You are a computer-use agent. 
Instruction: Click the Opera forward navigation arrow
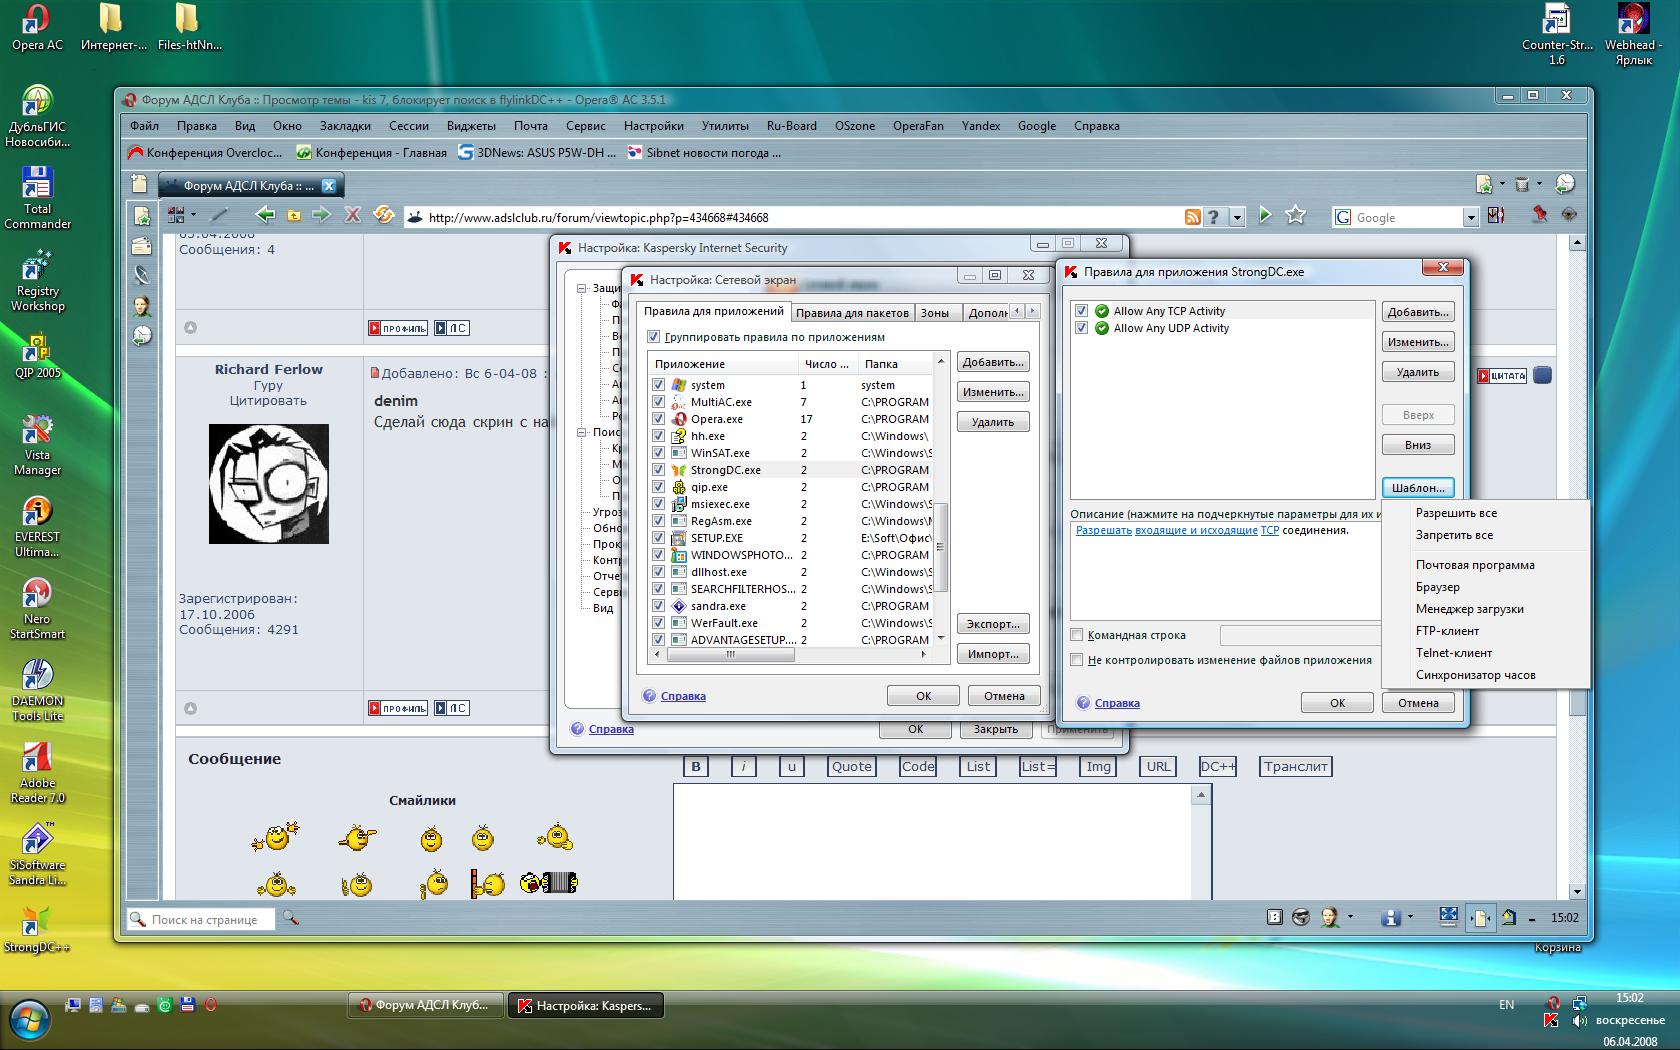click(x=321, y=214)
